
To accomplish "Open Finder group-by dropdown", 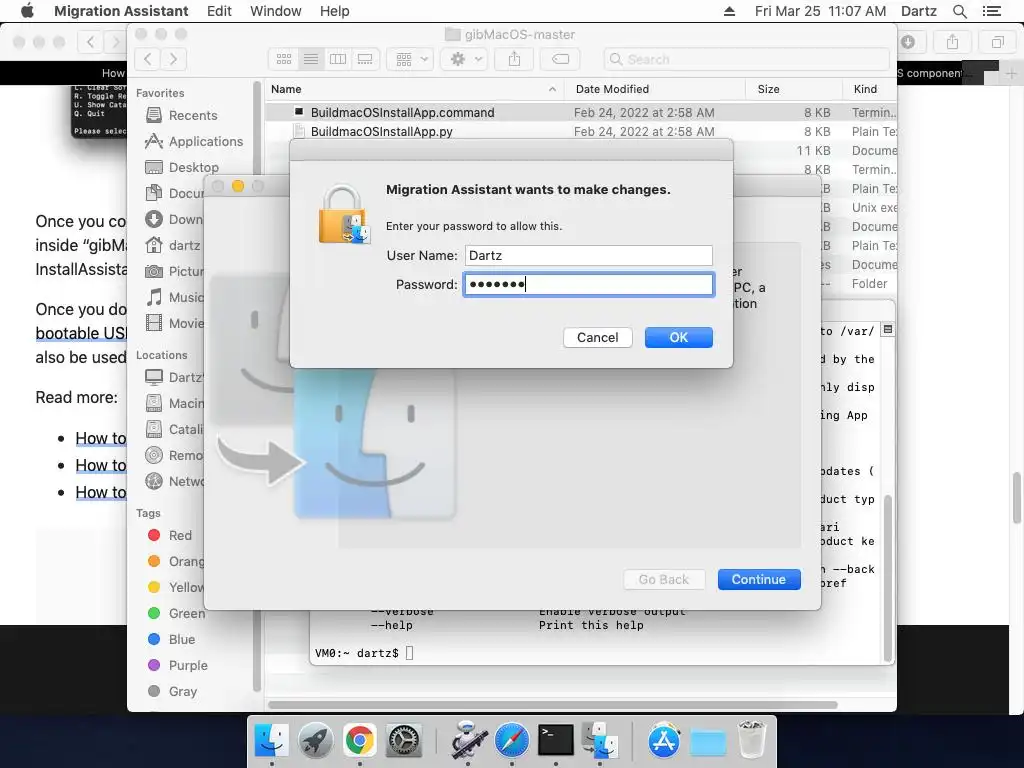I will pyautogui.click(x=410, y=59).
